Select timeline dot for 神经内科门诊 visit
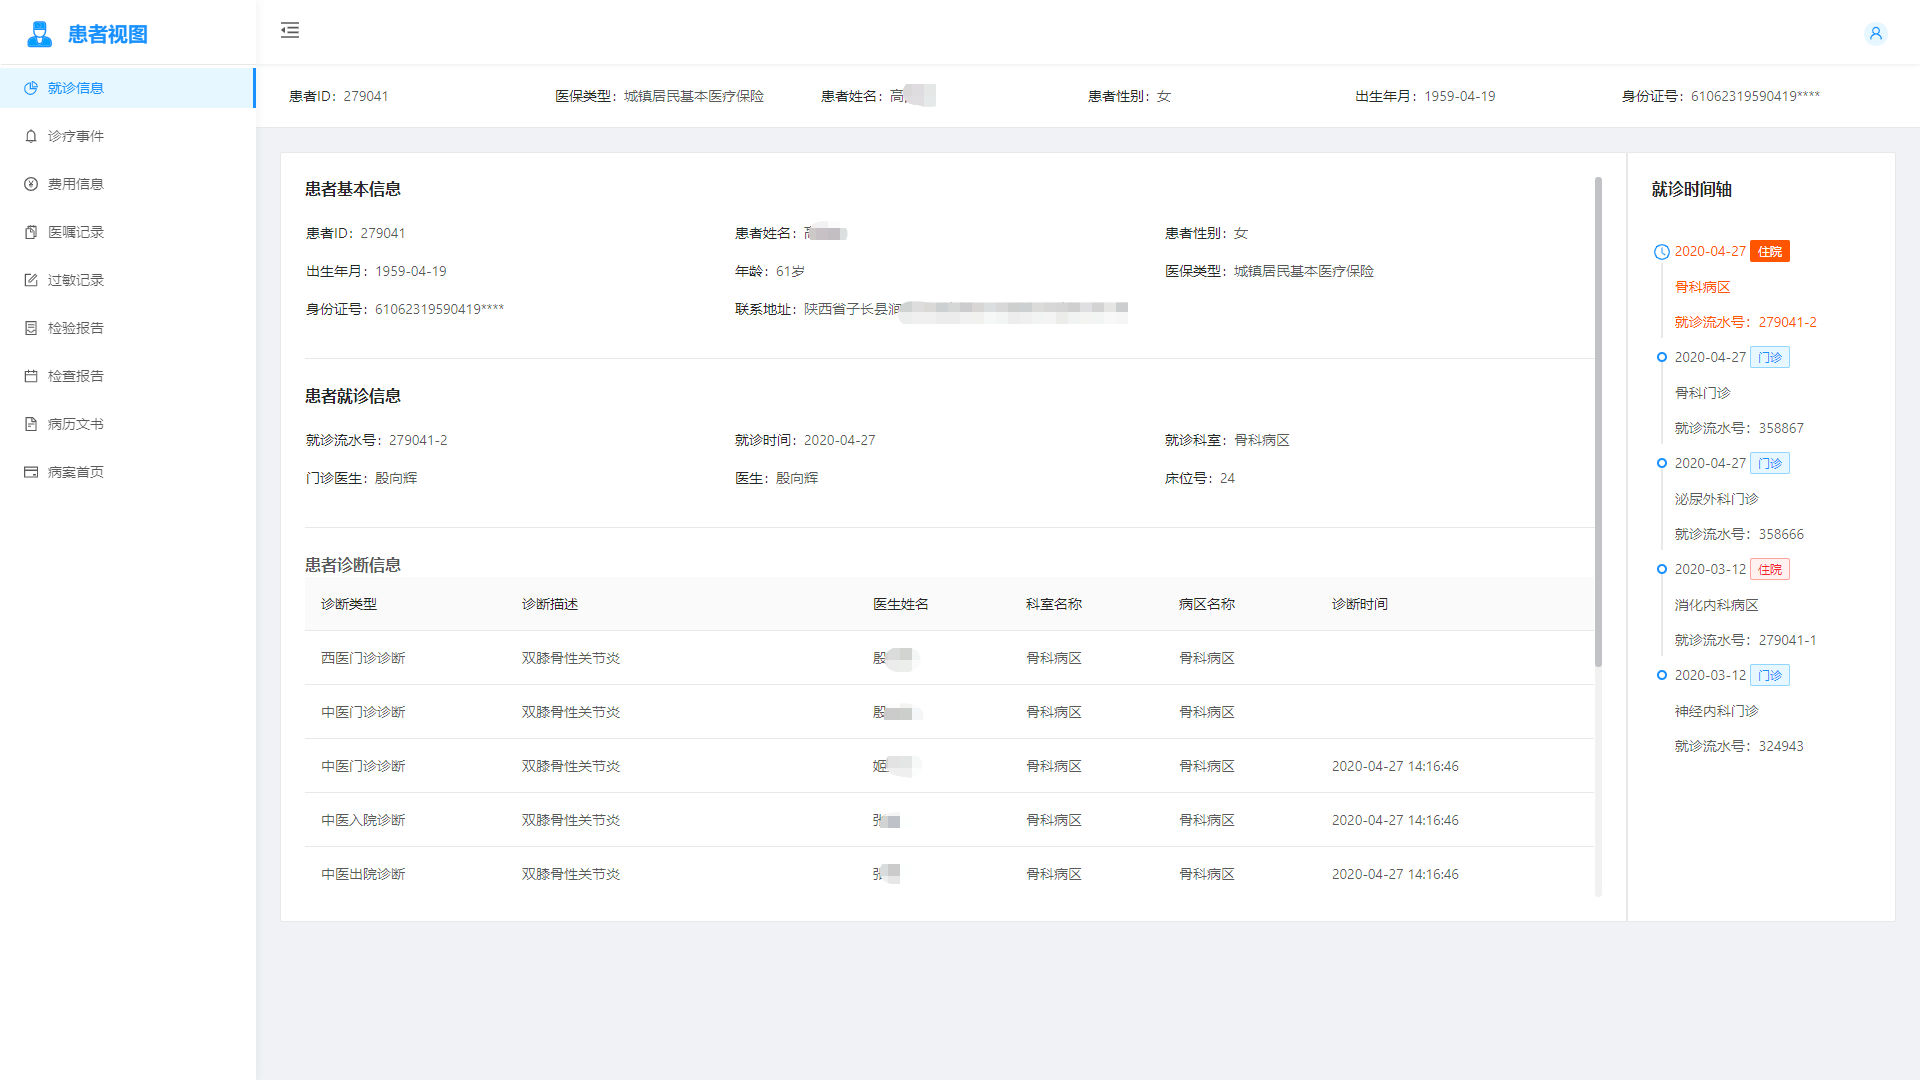 click(1662, 675)
